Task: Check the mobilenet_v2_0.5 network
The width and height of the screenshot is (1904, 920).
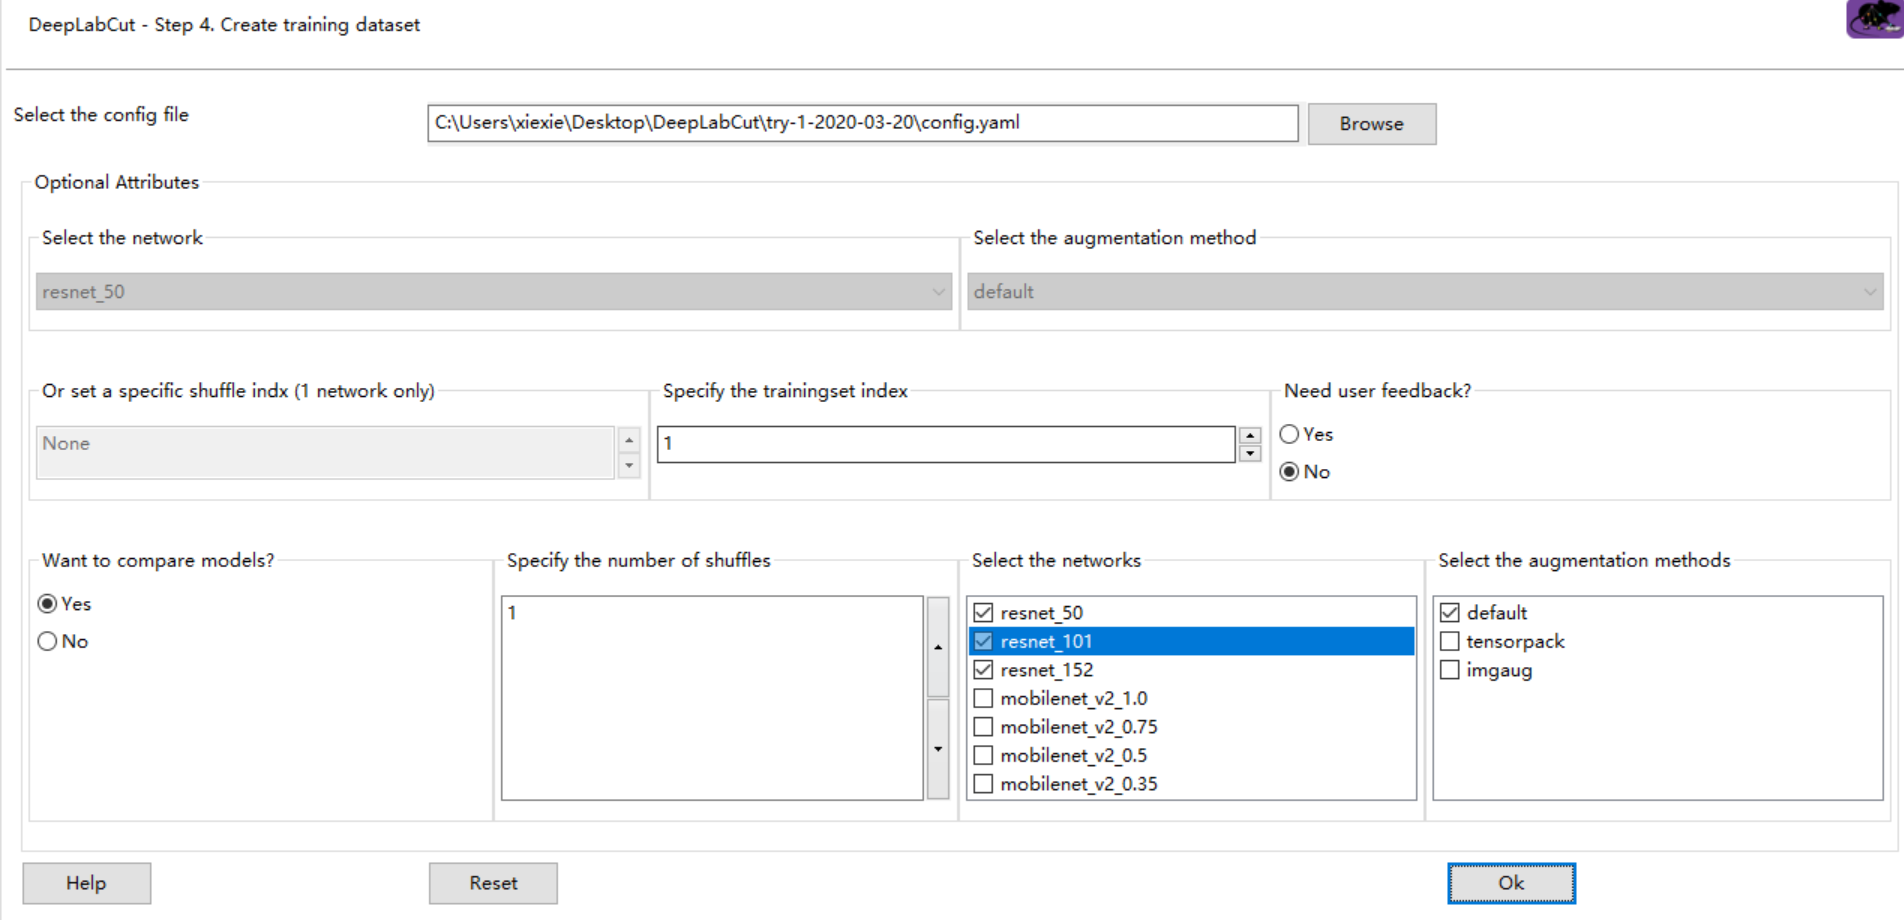Action: 983,756
